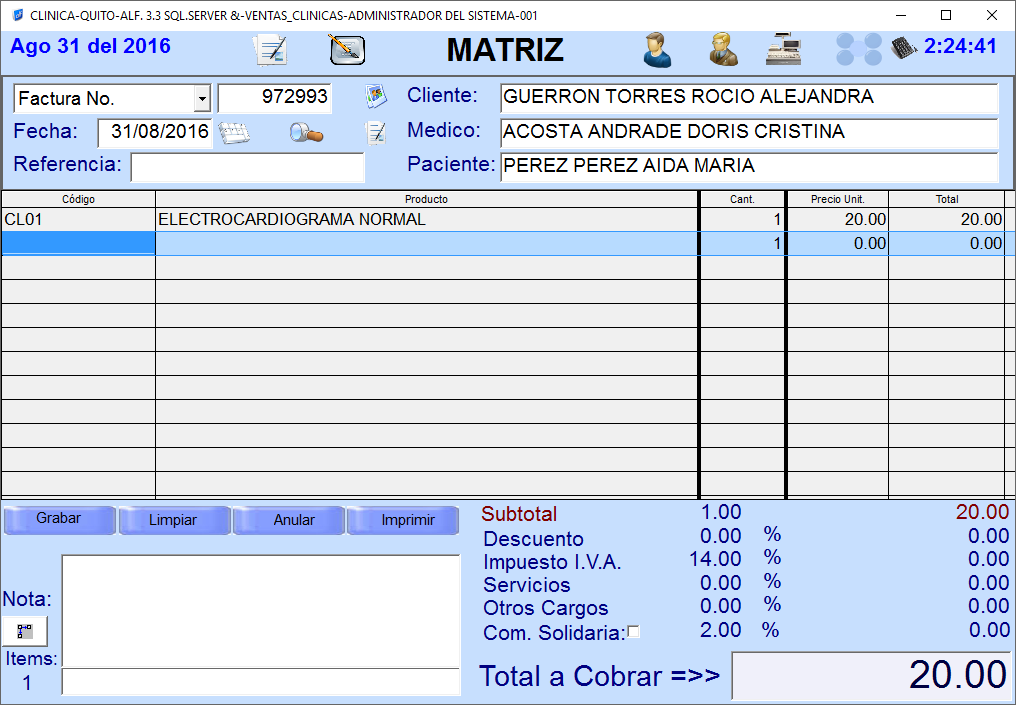
Task: Click the magnifying glass search icon
Action: click(306, 133)
